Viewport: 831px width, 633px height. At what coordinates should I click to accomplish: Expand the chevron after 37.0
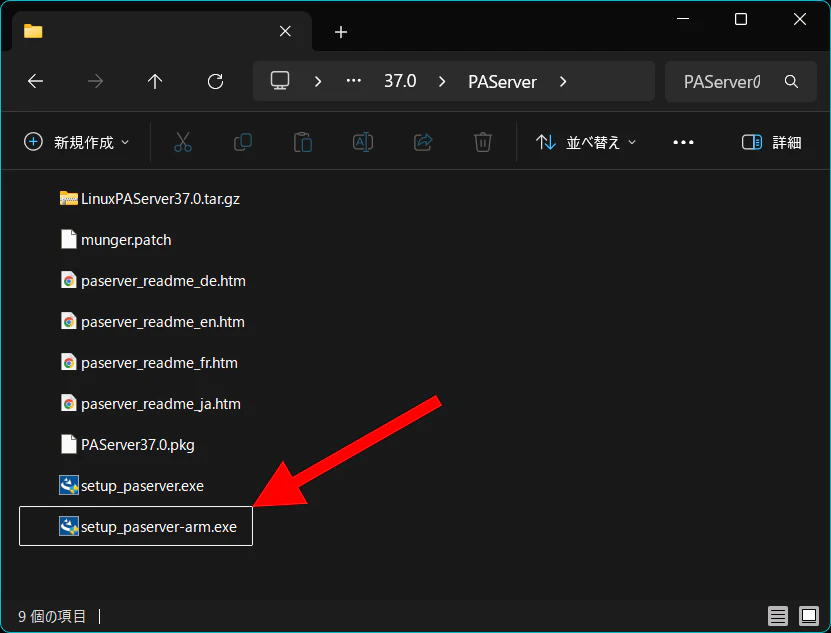(x=442, y=82)
